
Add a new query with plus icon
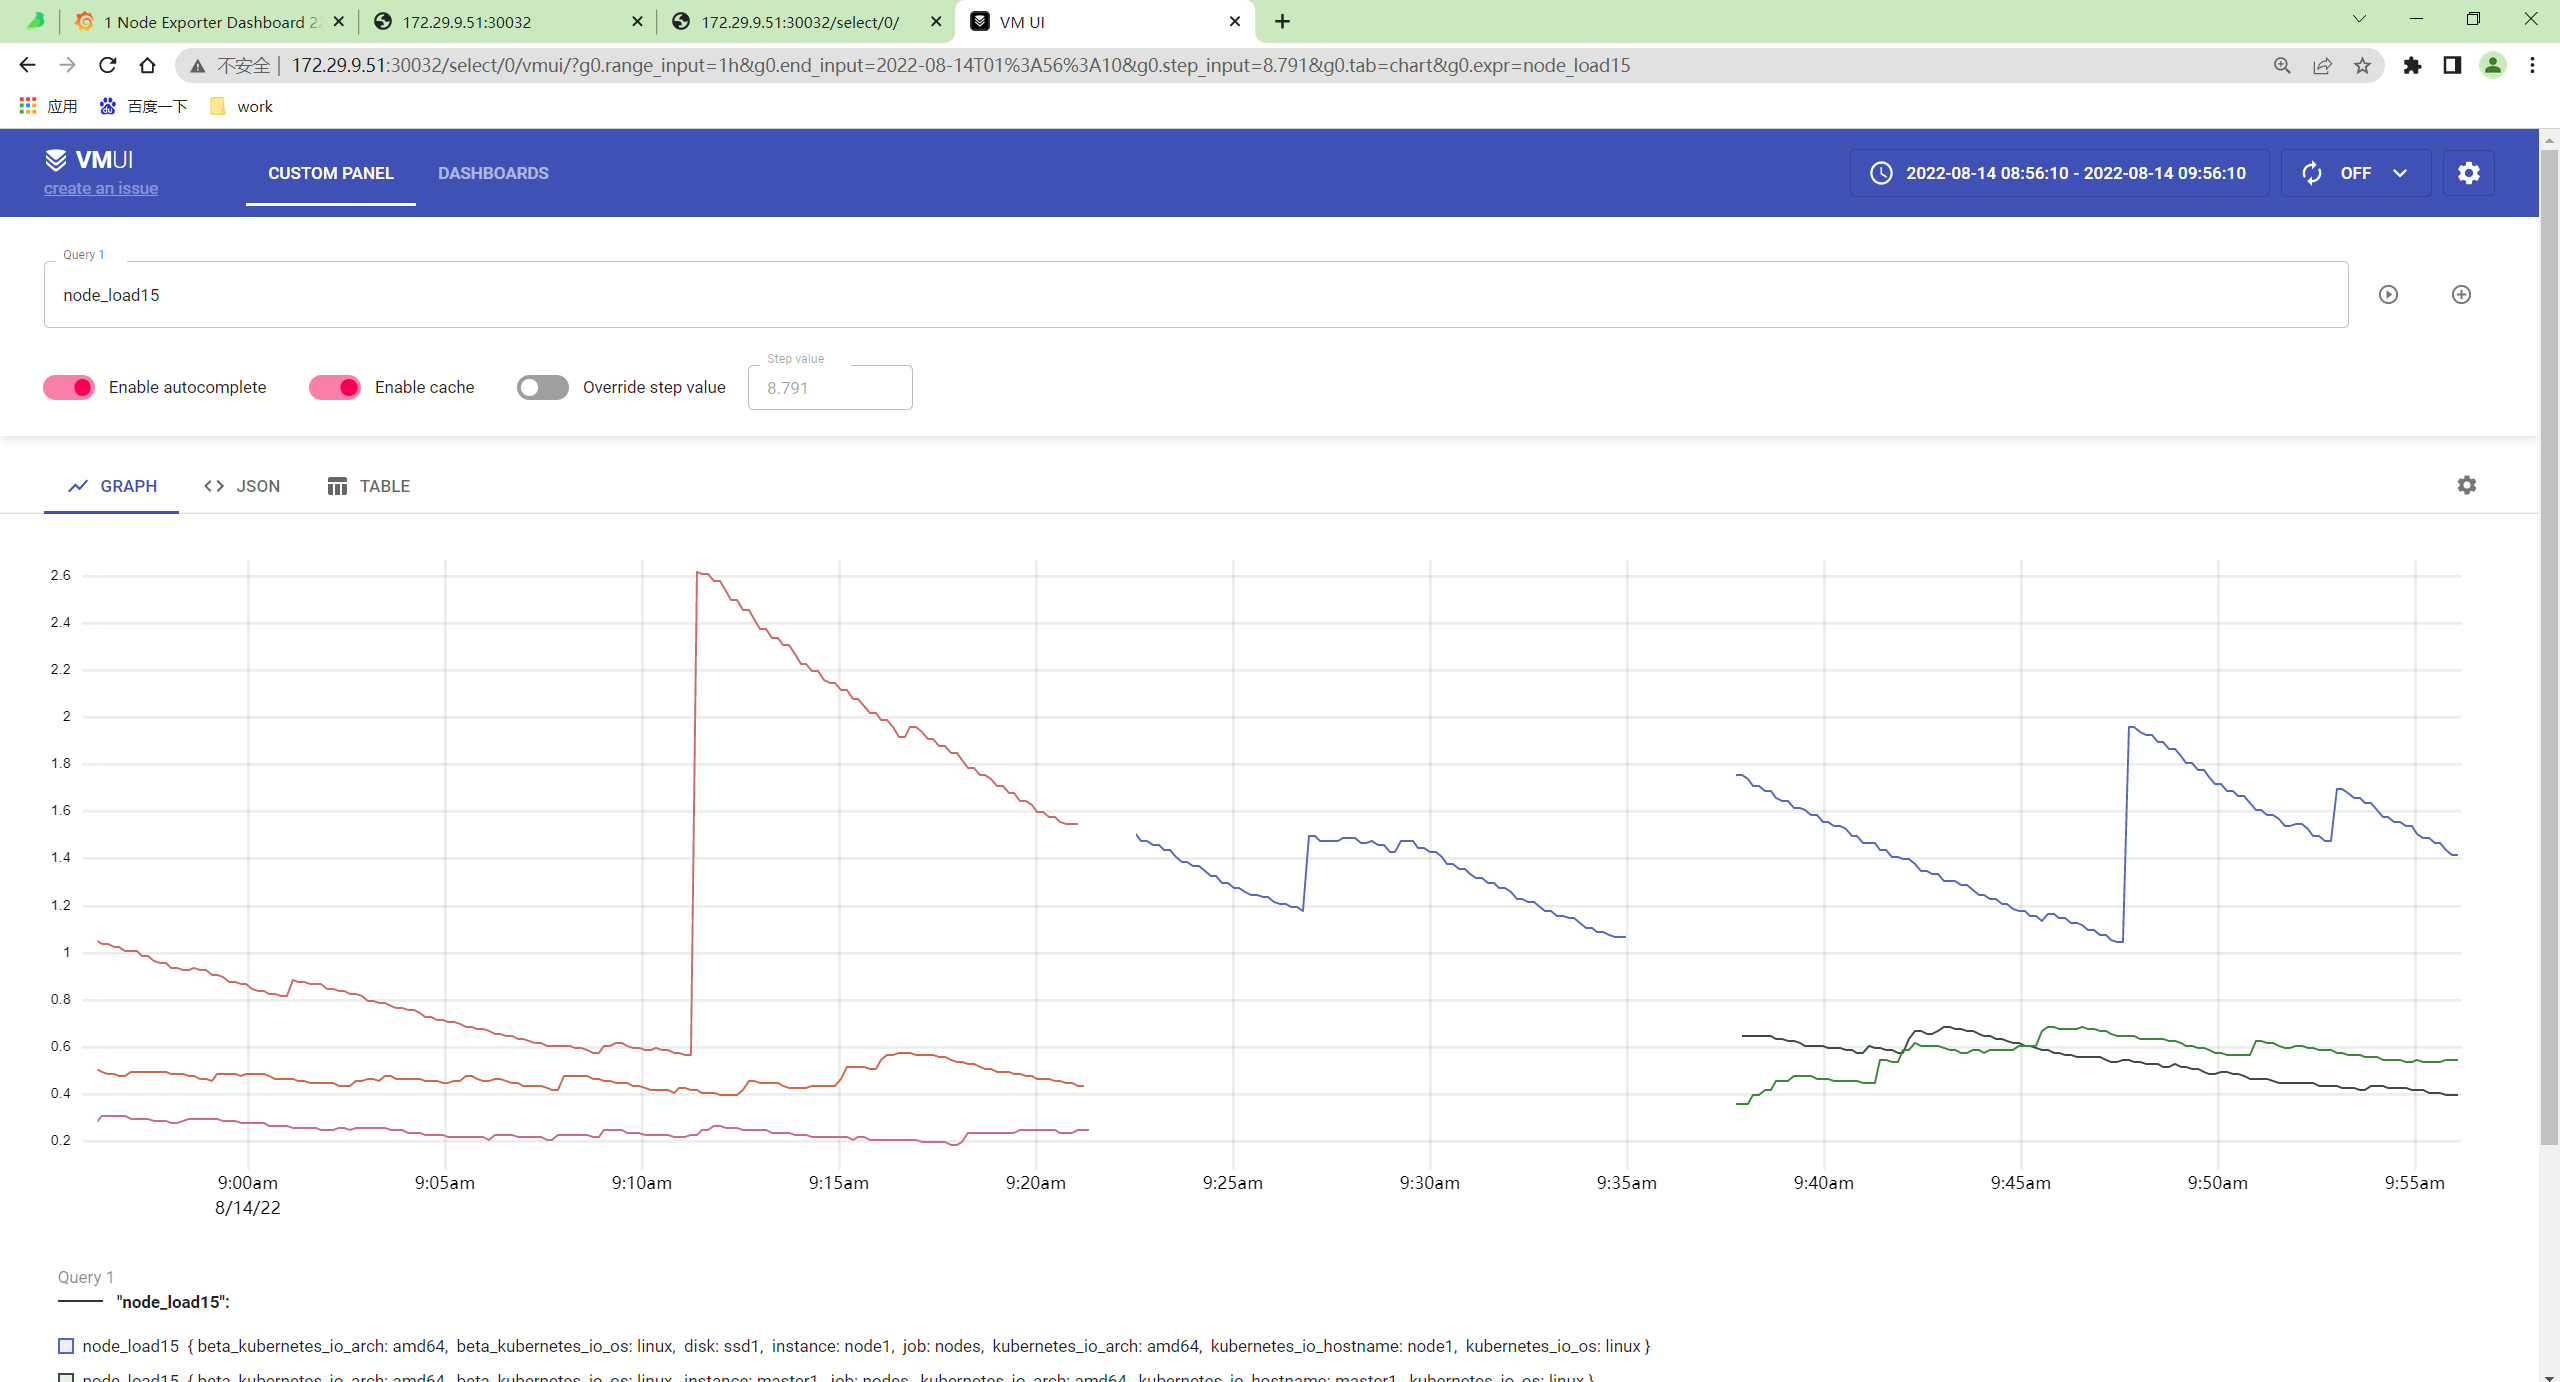[2461, 294]
